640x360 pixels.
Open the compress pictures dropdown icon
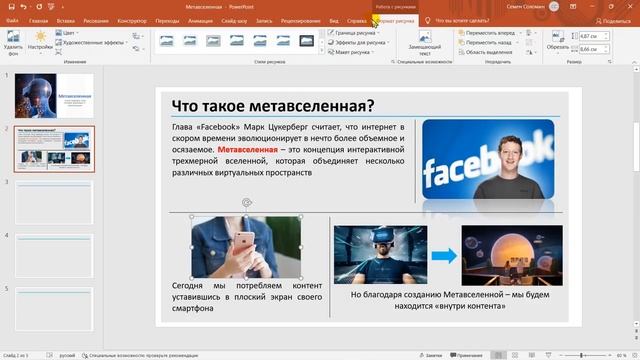(138, 37)
